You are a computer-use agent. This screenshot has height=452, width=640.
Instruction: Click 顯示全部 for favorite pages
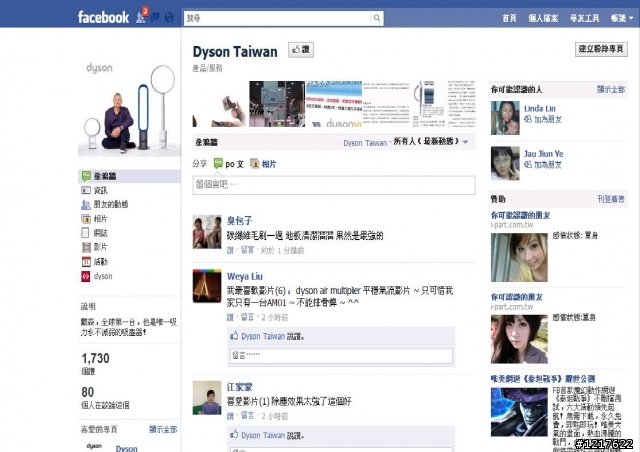pos(163,430)
